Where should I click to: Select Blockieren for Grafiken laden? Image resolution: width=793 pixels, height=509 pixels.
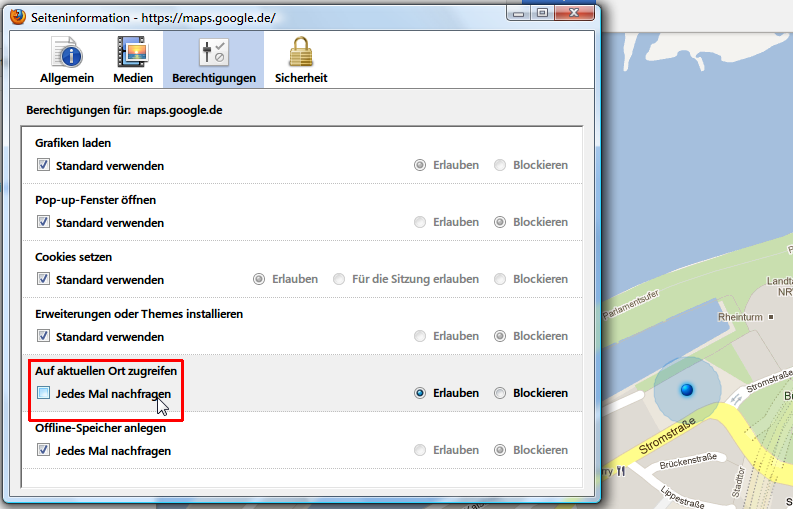click(500, 165)
